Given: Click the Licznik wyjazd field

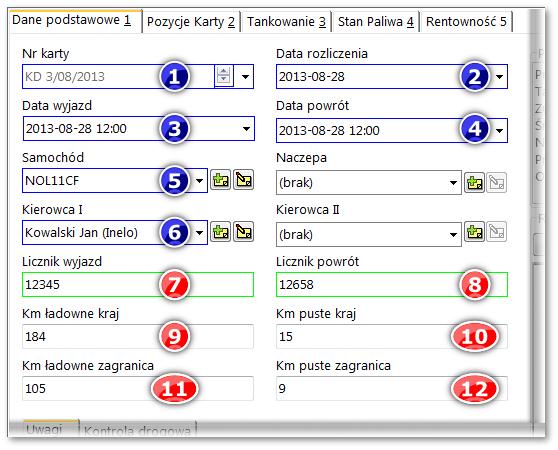Looking at the screenshot, I should (138, 285).
